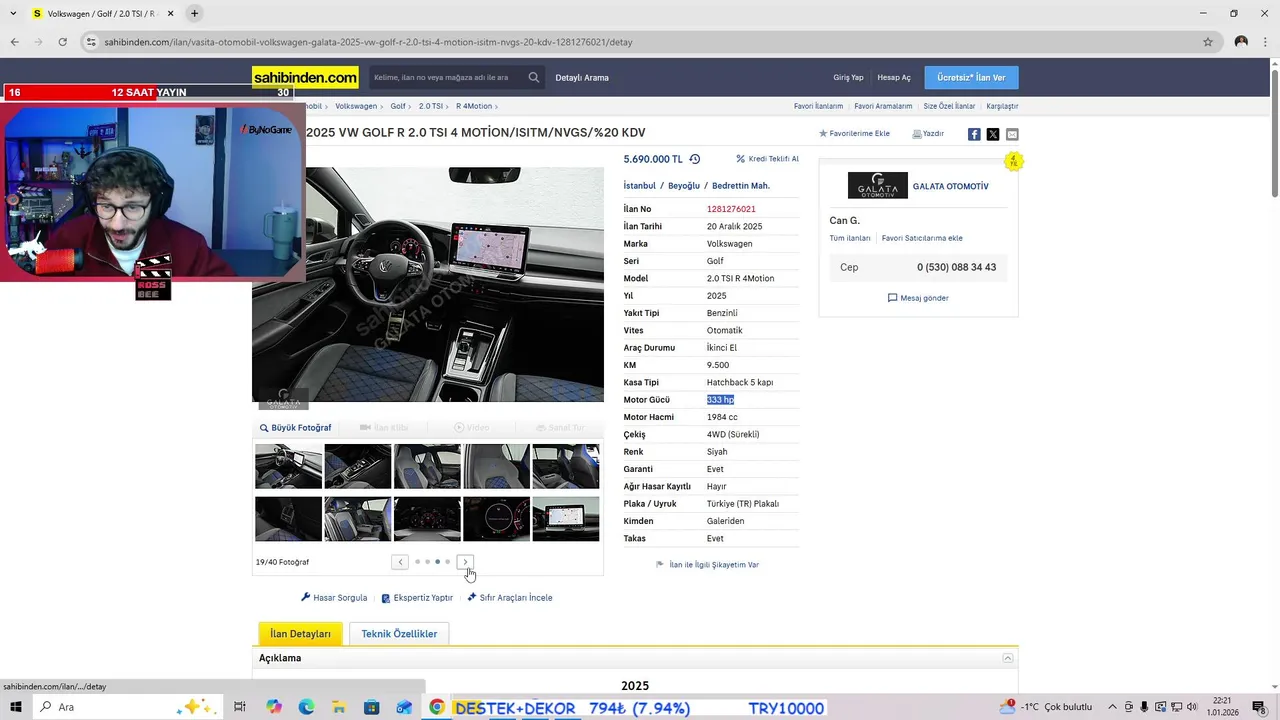Open Chrome menu three dots
This screenshot has width=1280, height=720.
(x=1265, y=42)
